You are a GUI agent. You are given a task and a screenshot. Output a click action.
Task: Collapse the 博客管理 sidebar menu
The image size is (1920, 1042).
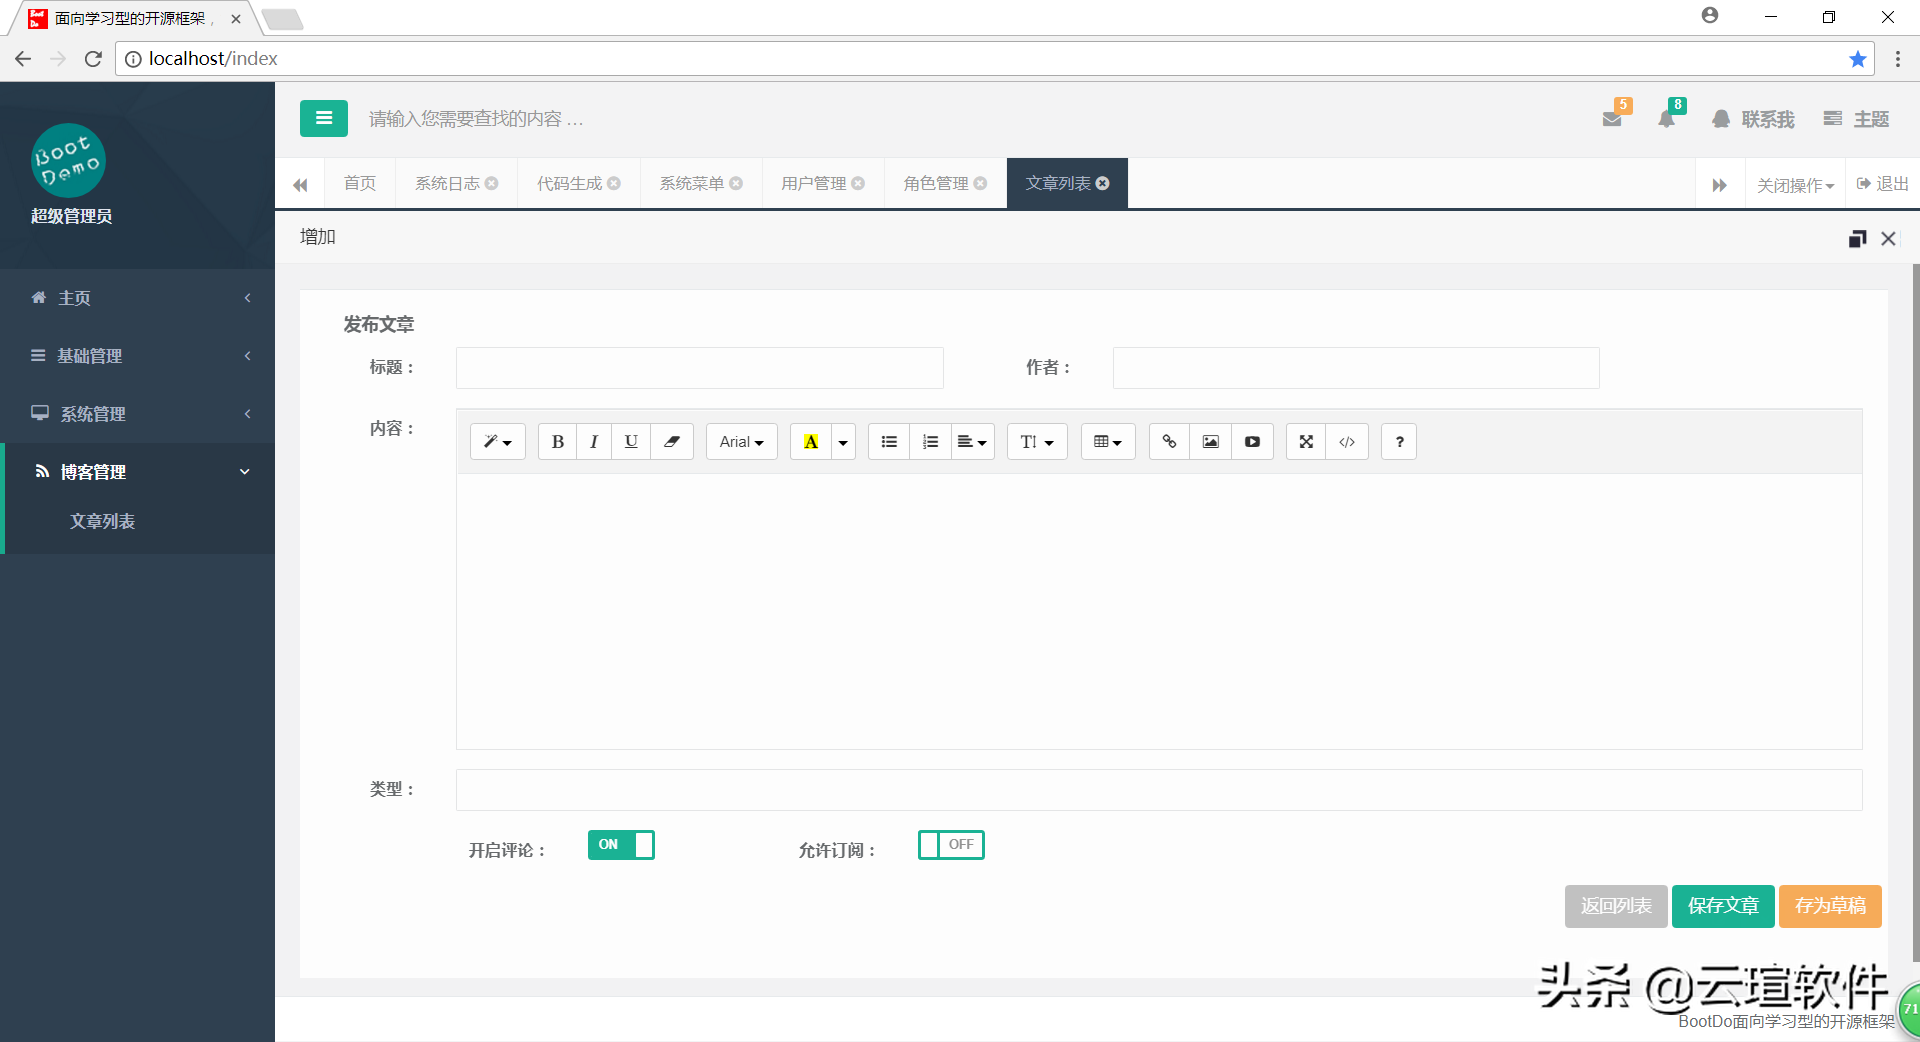pyautogui.click(x=138, y=472)
